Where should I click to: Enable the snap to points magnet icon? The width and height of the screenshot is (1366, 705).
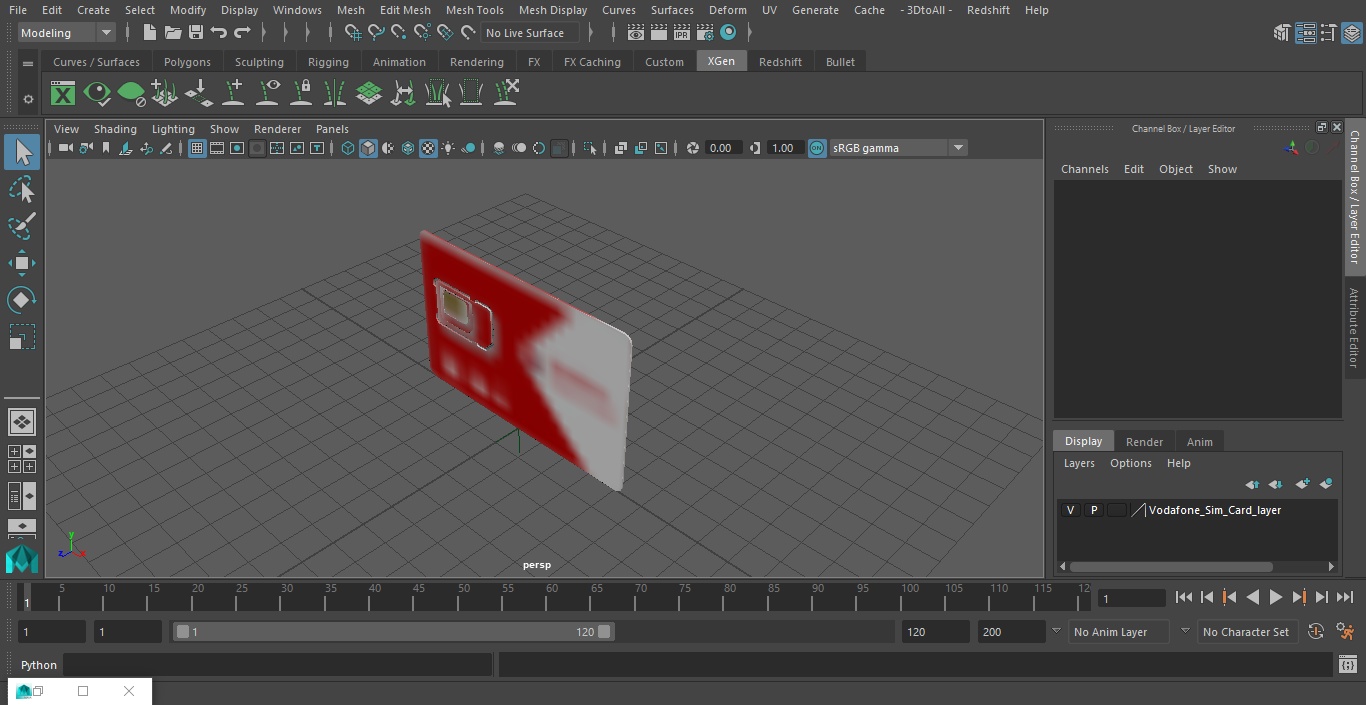pos(398,33)
